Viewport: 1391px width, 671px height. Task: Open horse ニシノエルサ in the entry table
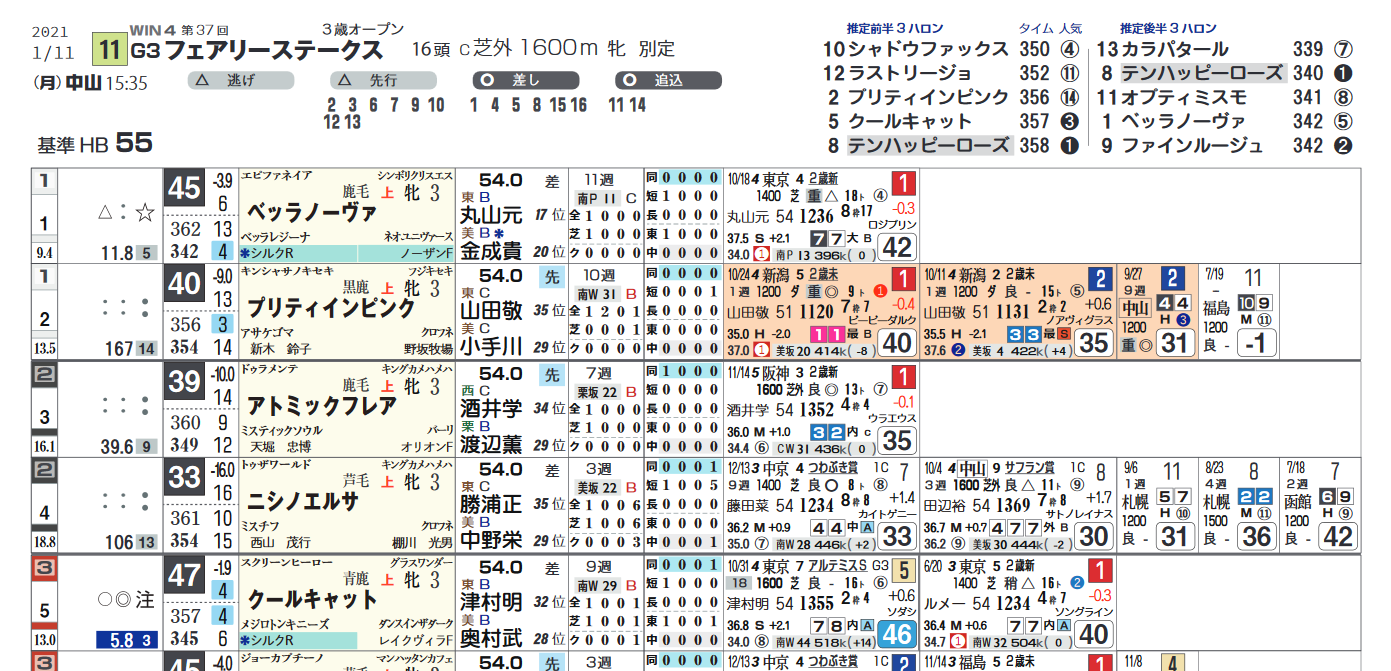tap(303, 502)
